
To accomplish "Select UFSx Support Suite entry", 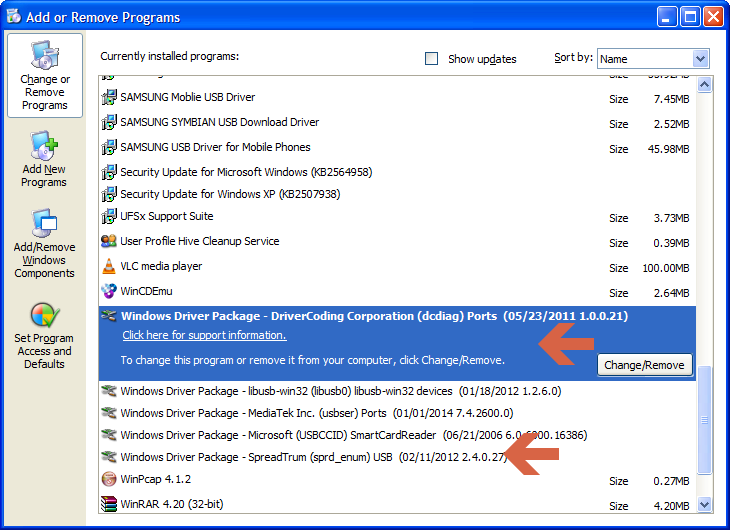I will (x=397, y=217).
